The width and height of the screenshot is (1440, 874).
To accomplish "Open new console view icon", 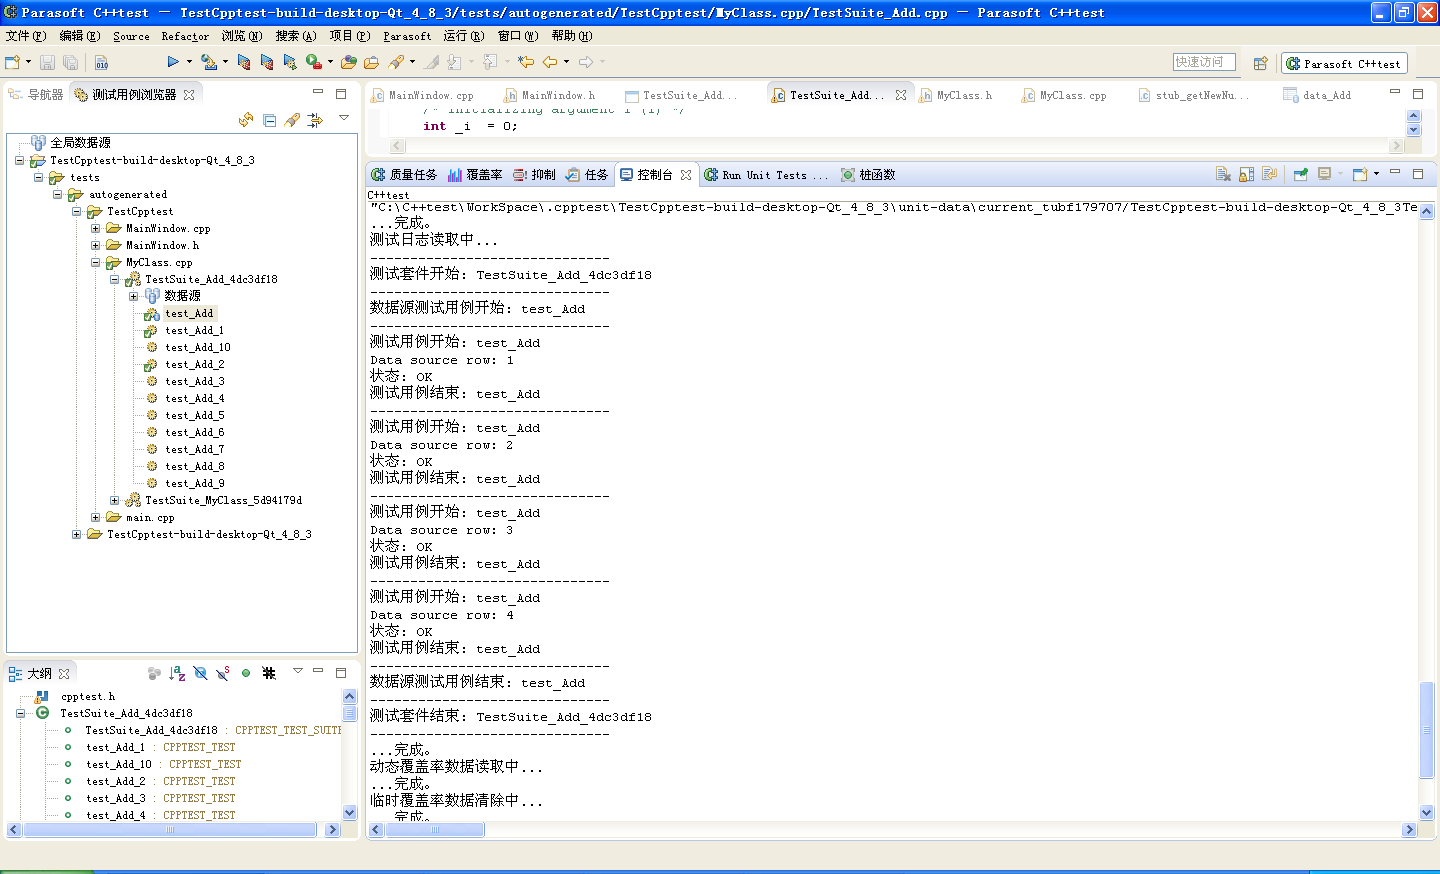I will coord(1360,174).
